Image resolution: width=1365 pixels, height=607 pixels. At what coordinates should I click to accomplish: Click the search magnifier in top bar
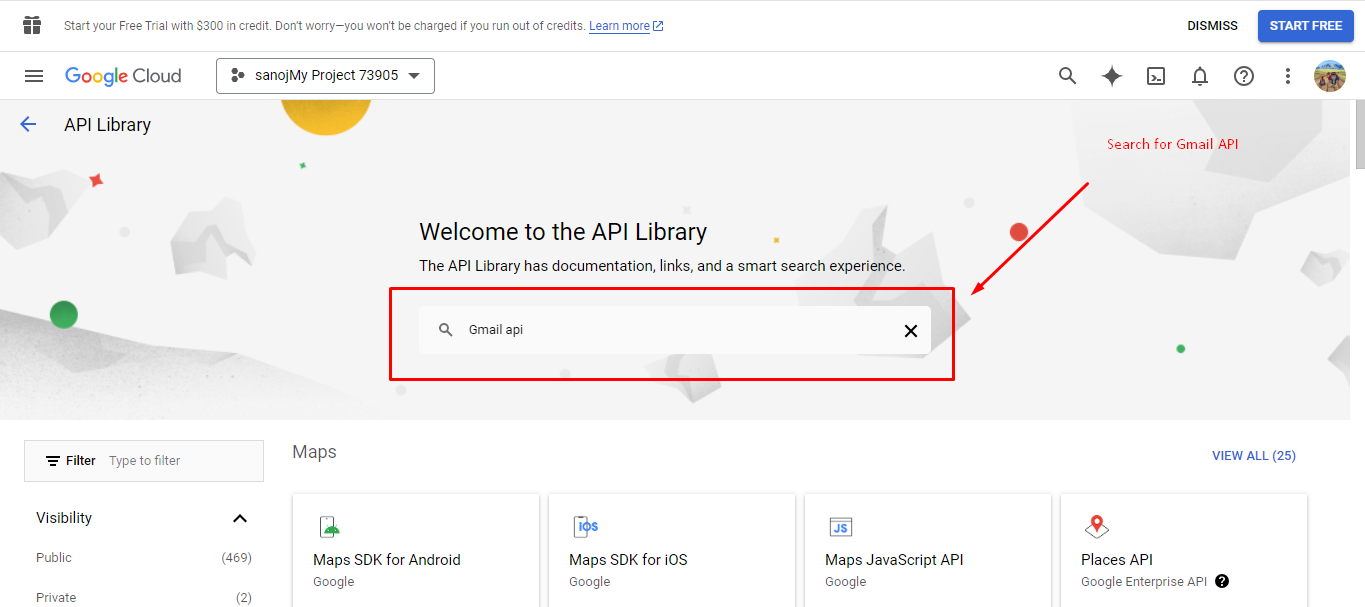point(1067,76)
